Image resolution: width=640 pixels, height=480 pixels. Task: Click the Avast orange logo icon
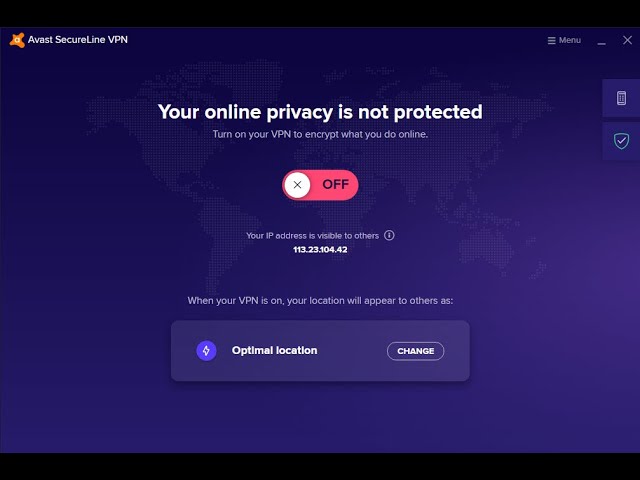click(x=16, y=40)
